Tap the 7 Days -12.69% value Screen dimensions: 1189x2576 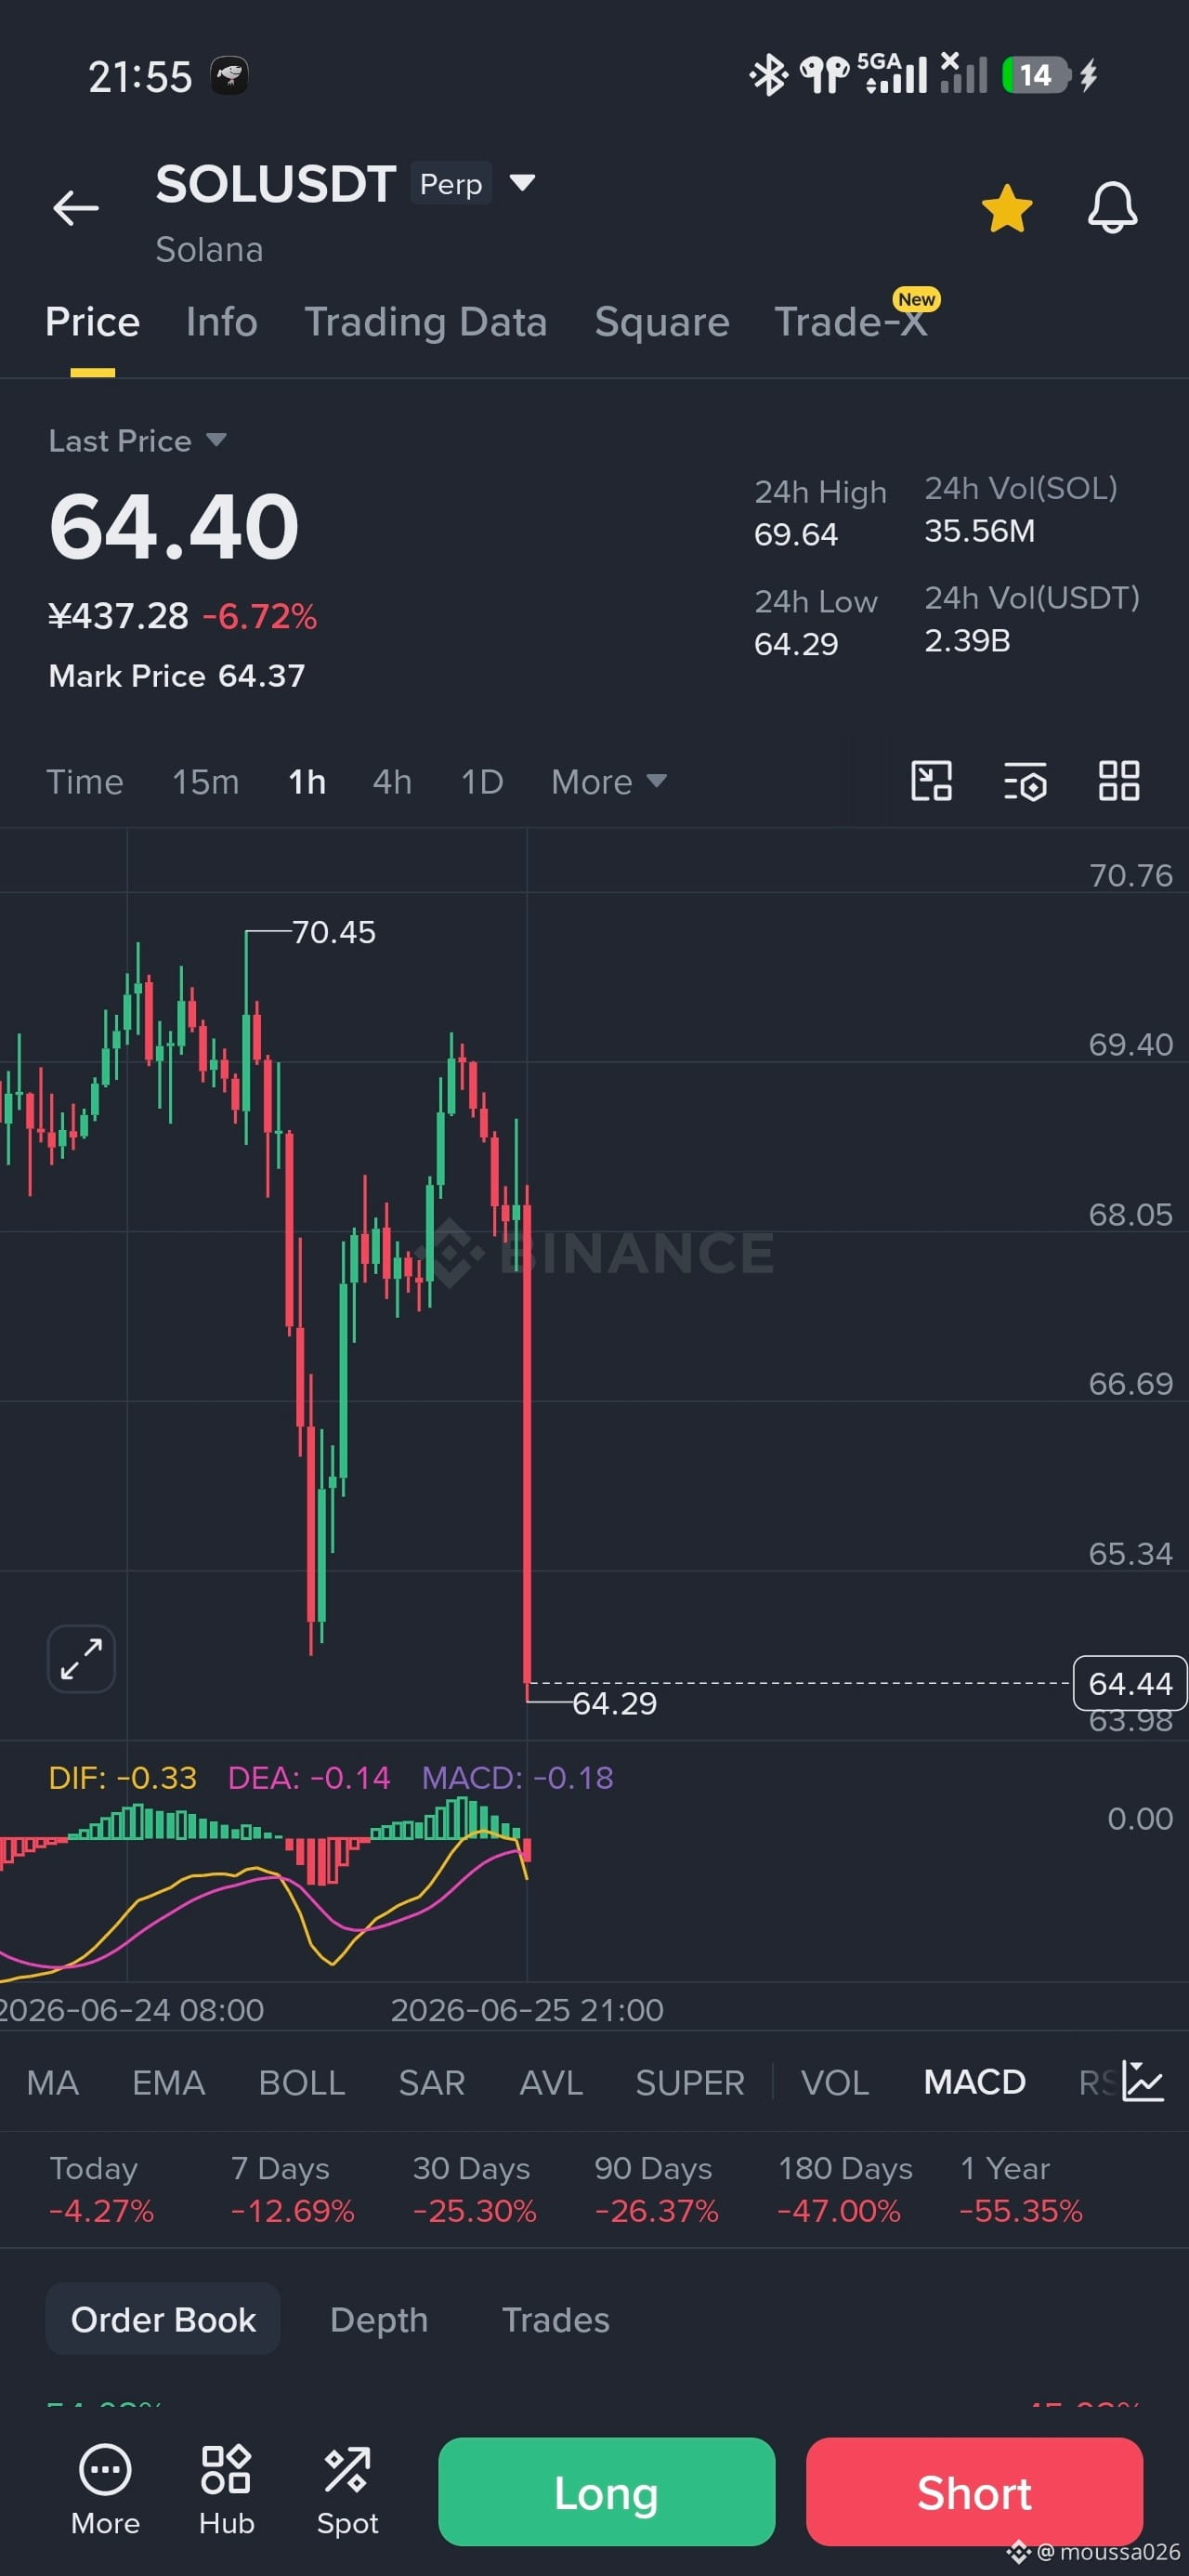click(292, 2211)
